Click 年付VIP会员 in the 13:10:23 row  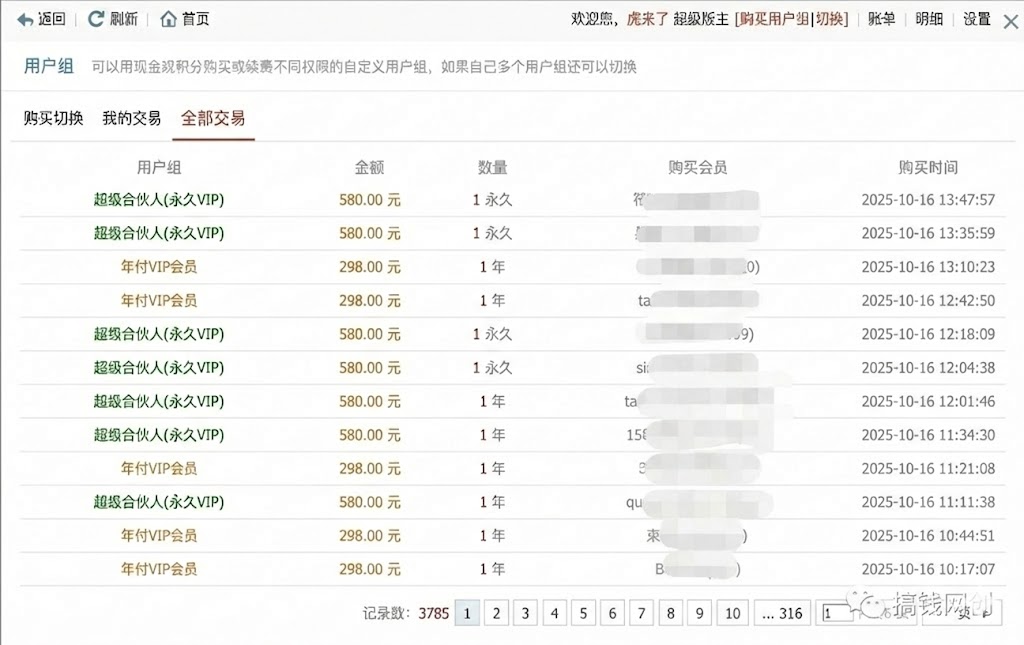[159, 267]
